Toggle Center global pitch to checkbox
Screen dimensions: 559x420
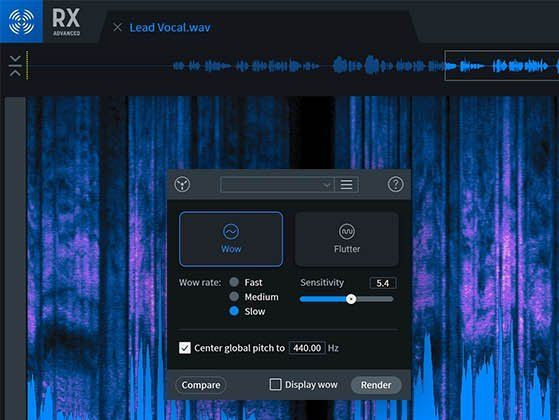click(x=185, y=348)
